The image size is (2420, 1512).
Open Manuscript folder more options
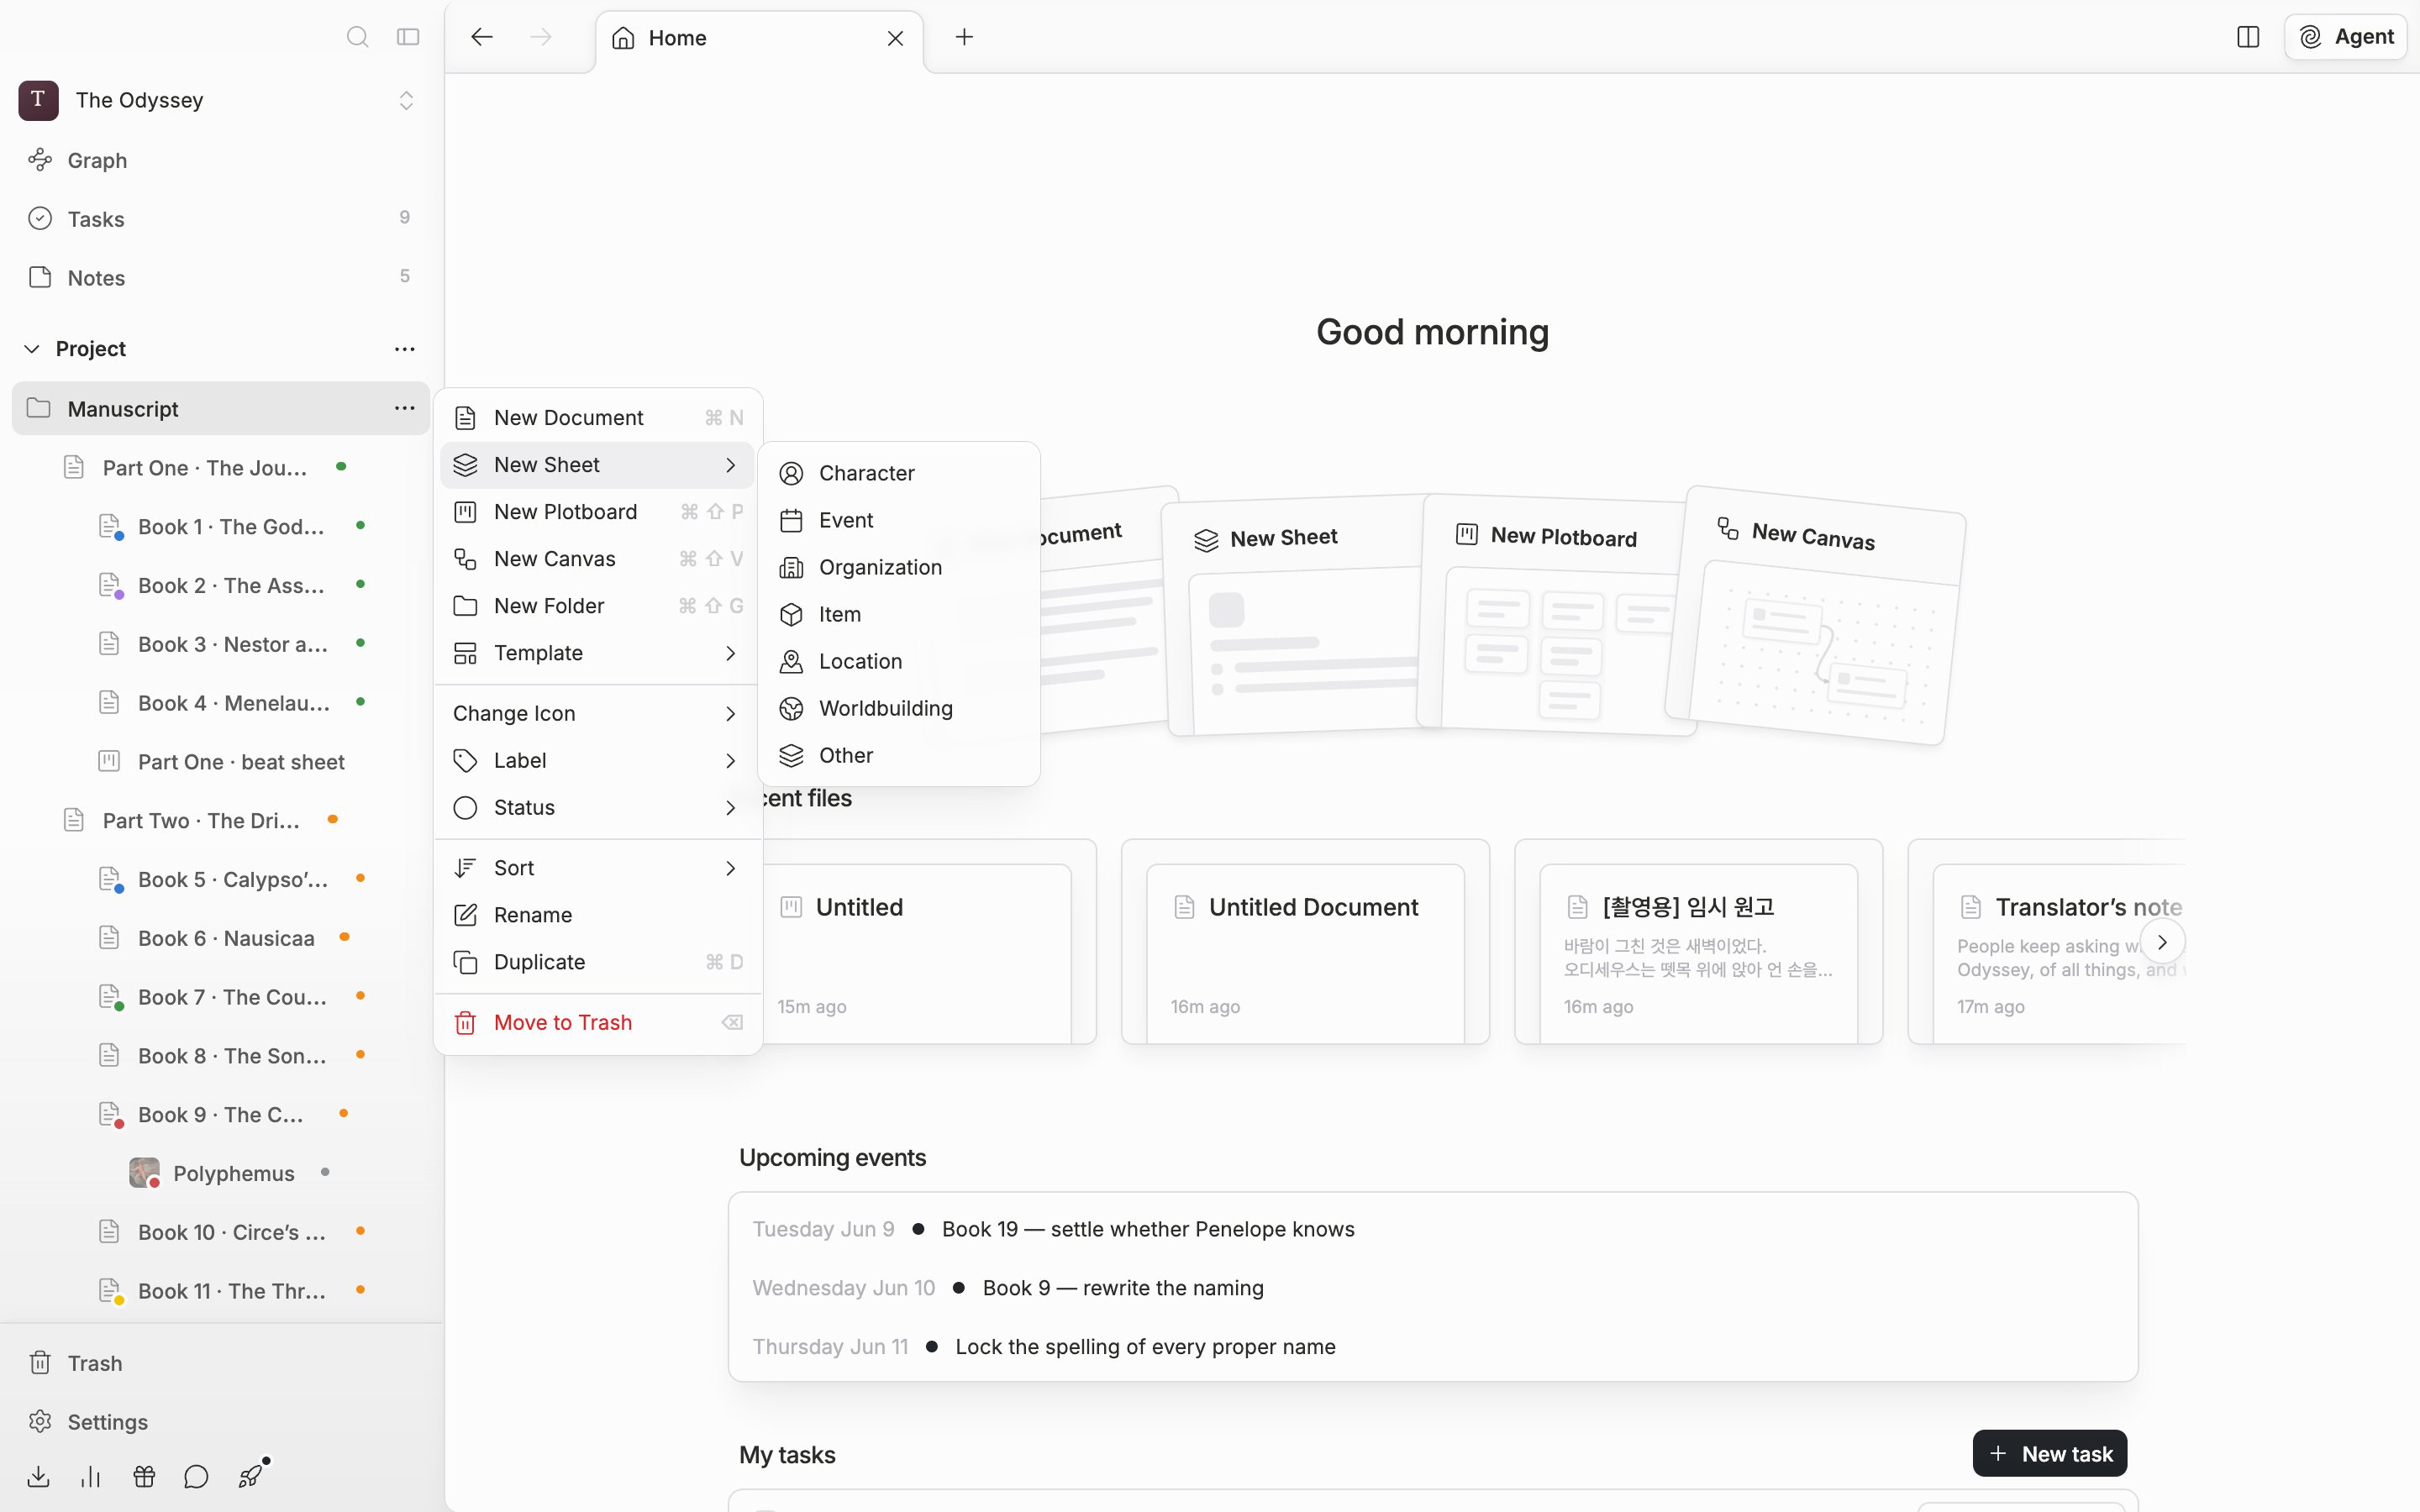pyautogui.click(x=404, y=408)
